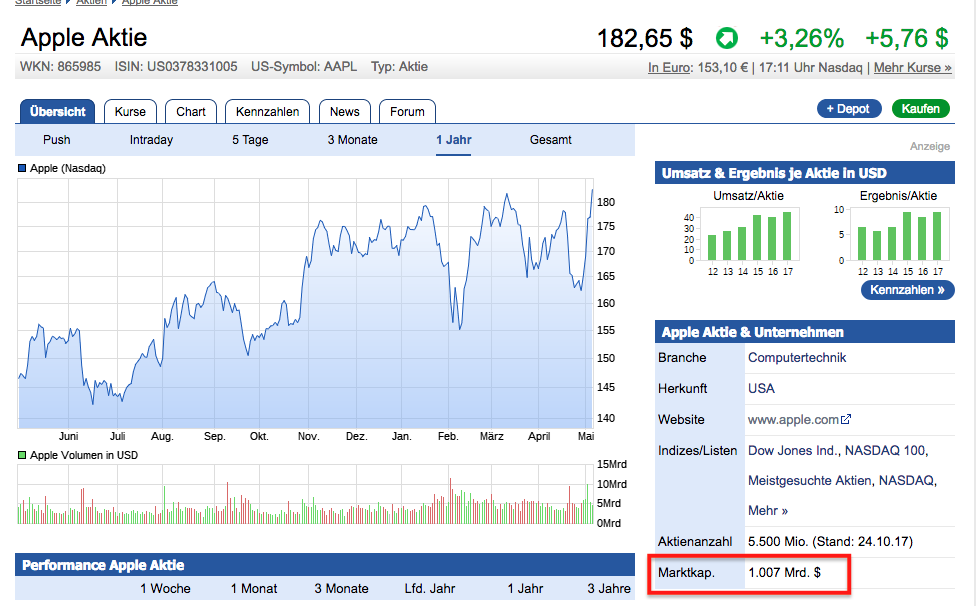976x606 pixels.
Task: Open the Dow Jones Ind. index link
Action: click(x=794, y=450)
